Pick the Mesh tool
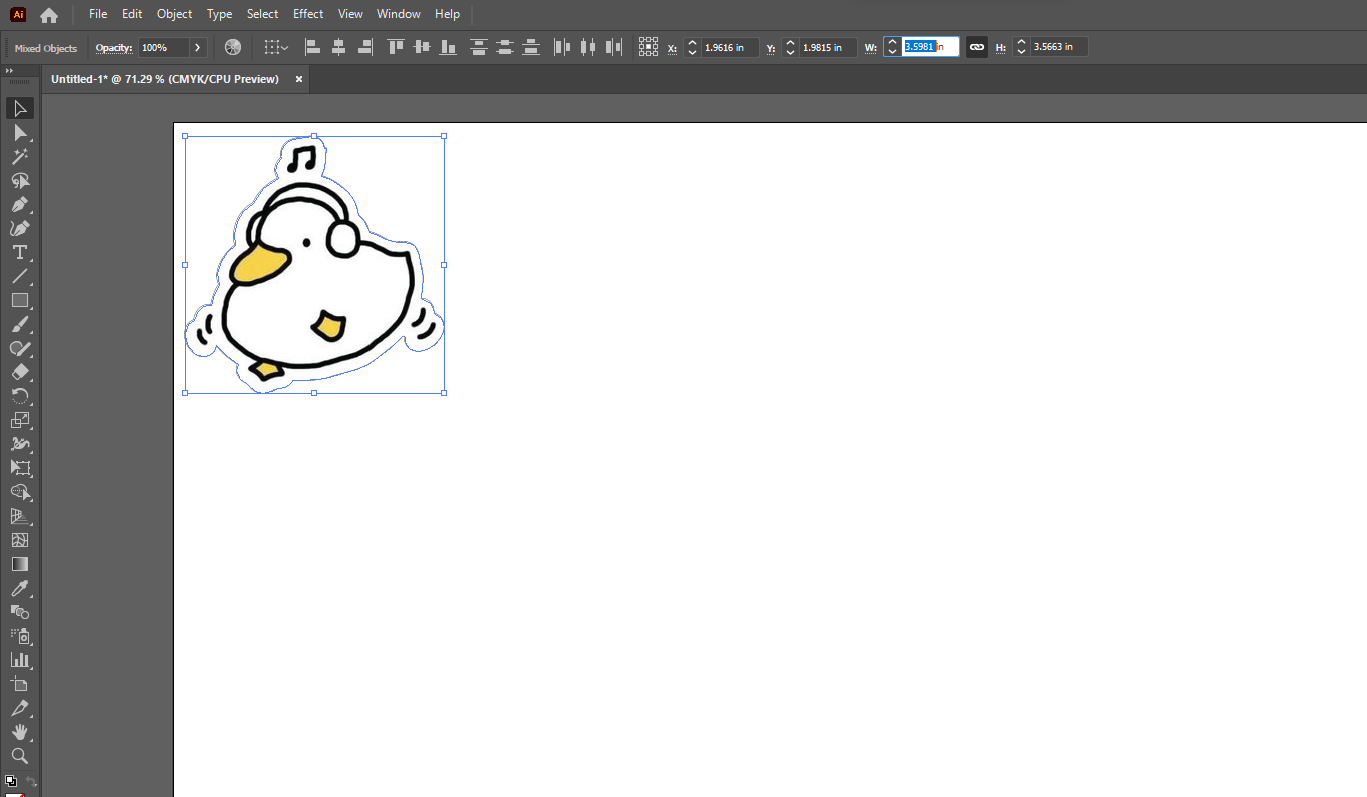Image resolution: width=1367 pixels, height=797 pixels. (19, 540)
